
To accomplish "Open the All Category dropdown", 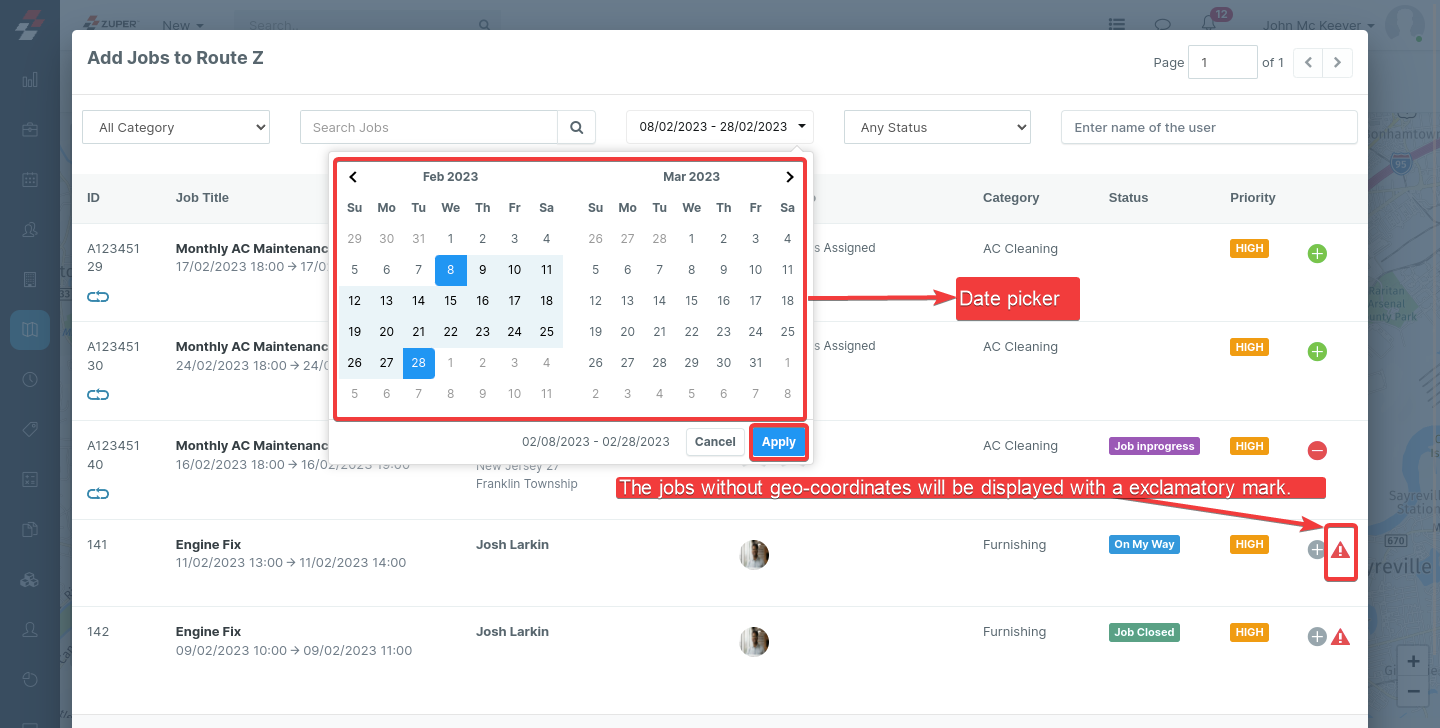I will (x=176, y=127).
